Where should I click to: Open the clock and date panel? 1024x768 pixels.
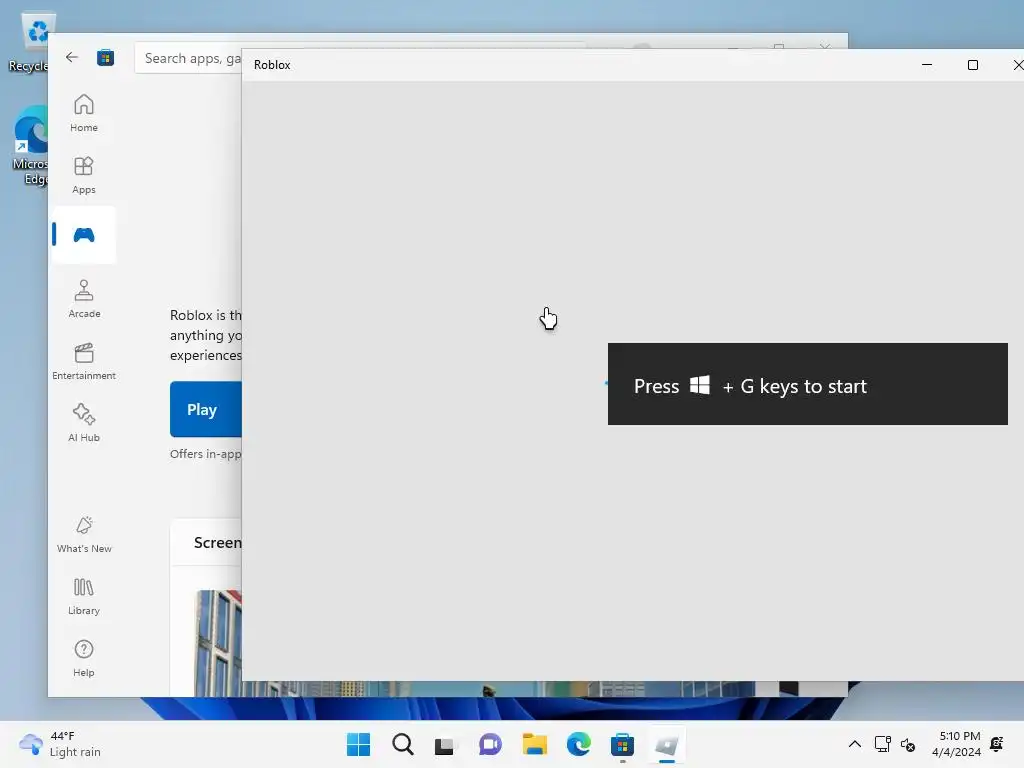957,744
